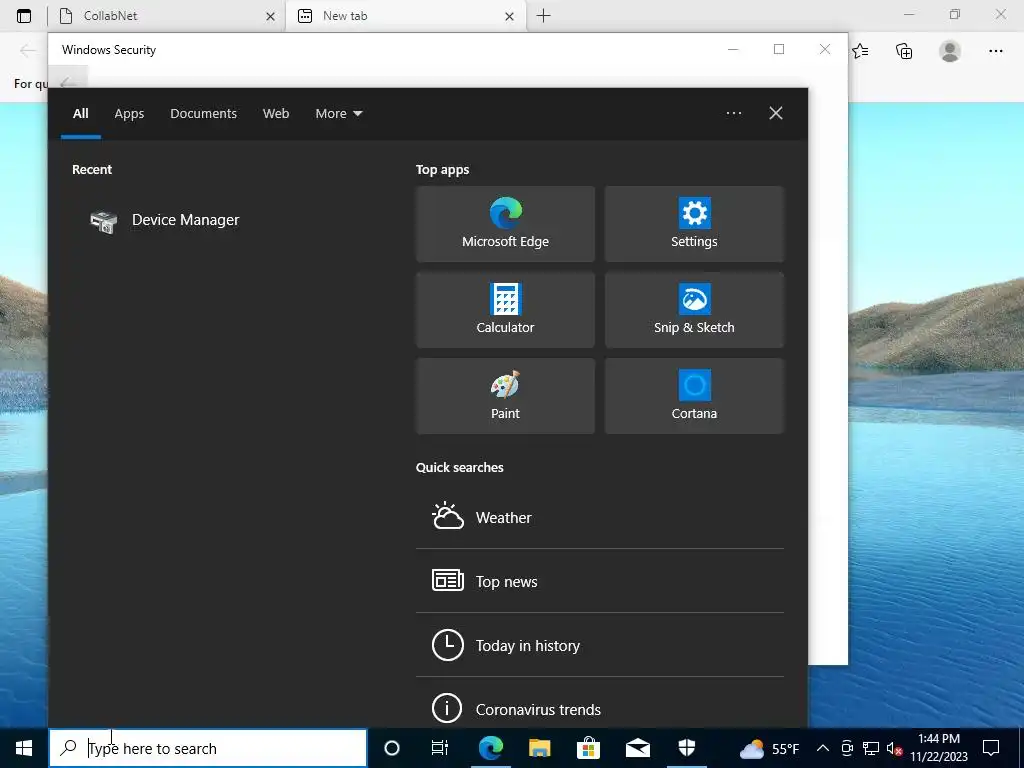Open Microsoft Edge from Top apps

coord(505,224)
